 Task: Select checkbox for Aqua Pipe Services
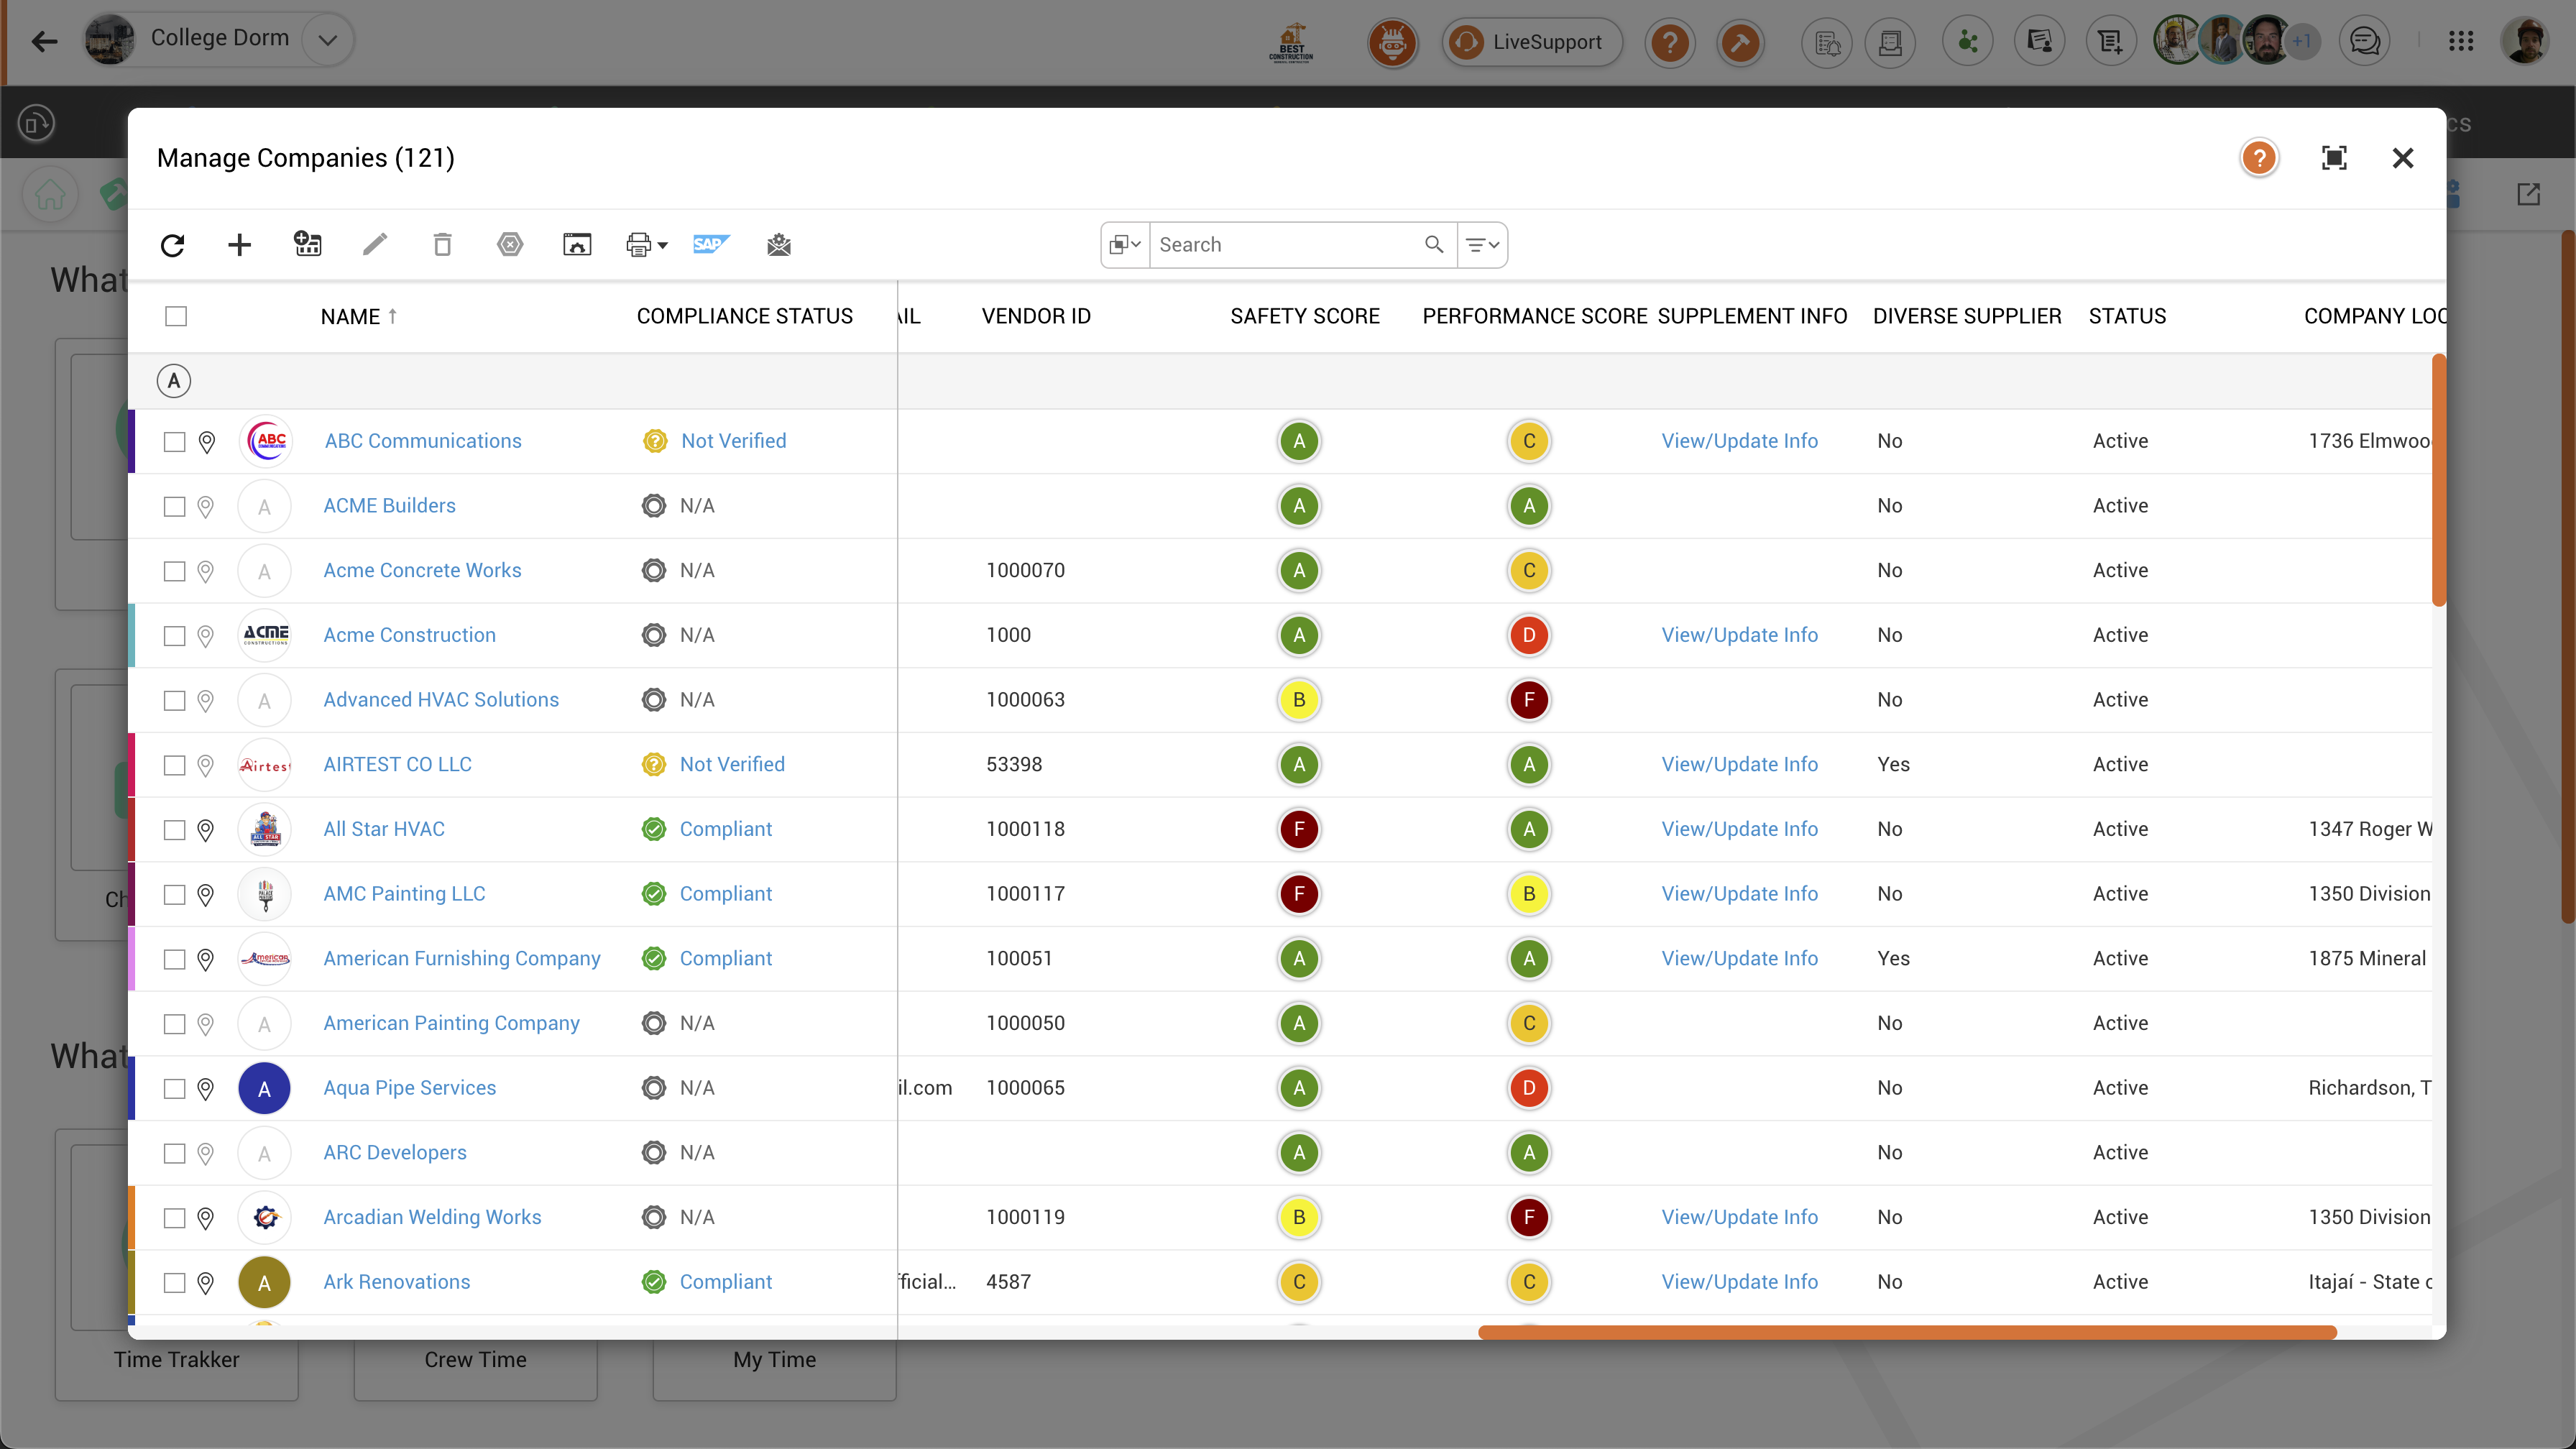tap(175, 1089)
